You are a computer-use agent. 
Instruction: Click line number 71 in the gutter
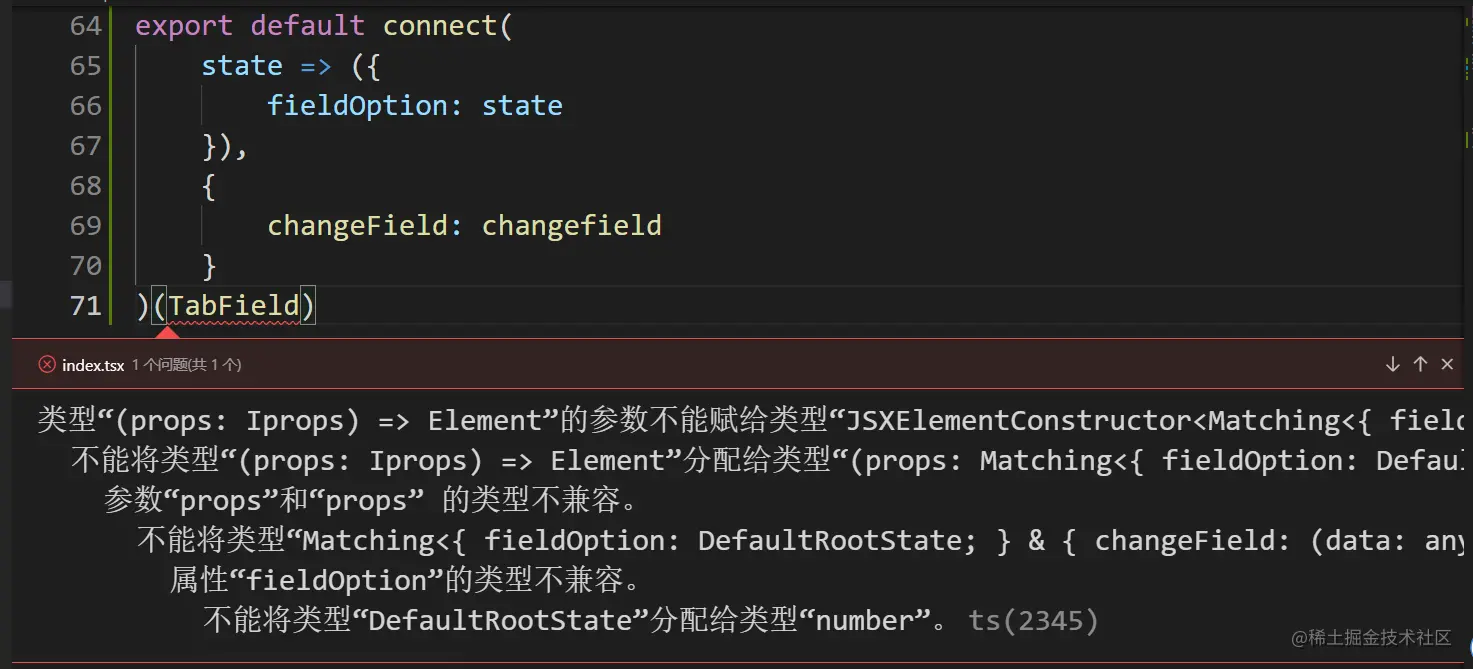(x=86, y=306)
